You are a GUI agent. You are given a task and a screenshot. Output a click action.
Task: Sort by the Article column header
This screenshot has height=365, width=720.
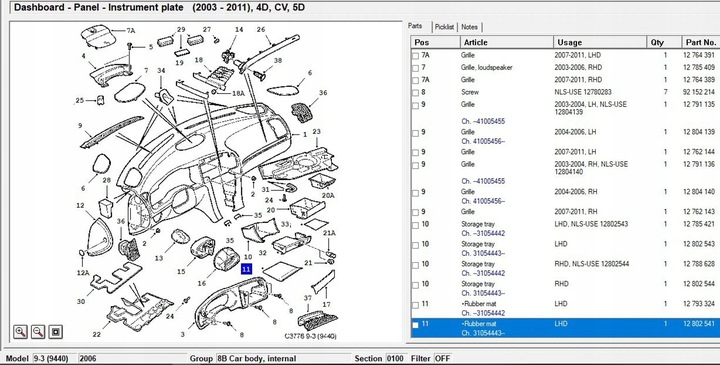506,42
